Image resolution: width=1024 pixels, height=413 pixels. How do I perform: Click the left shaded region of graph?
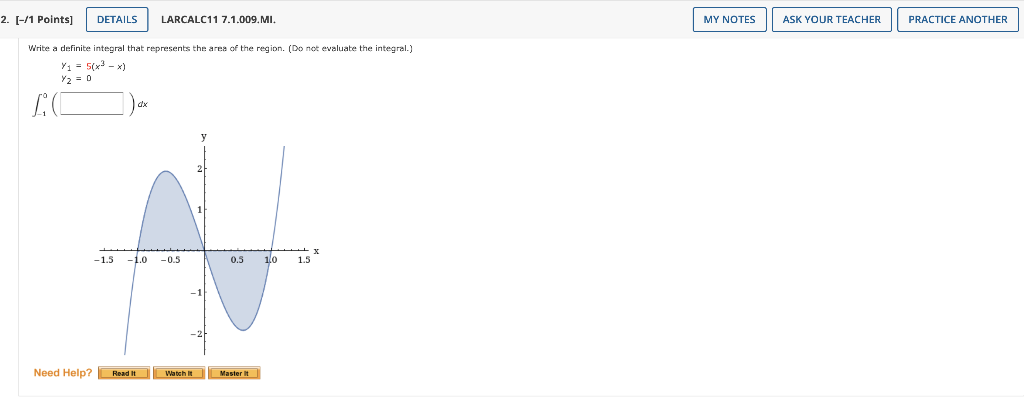[167, 219]
